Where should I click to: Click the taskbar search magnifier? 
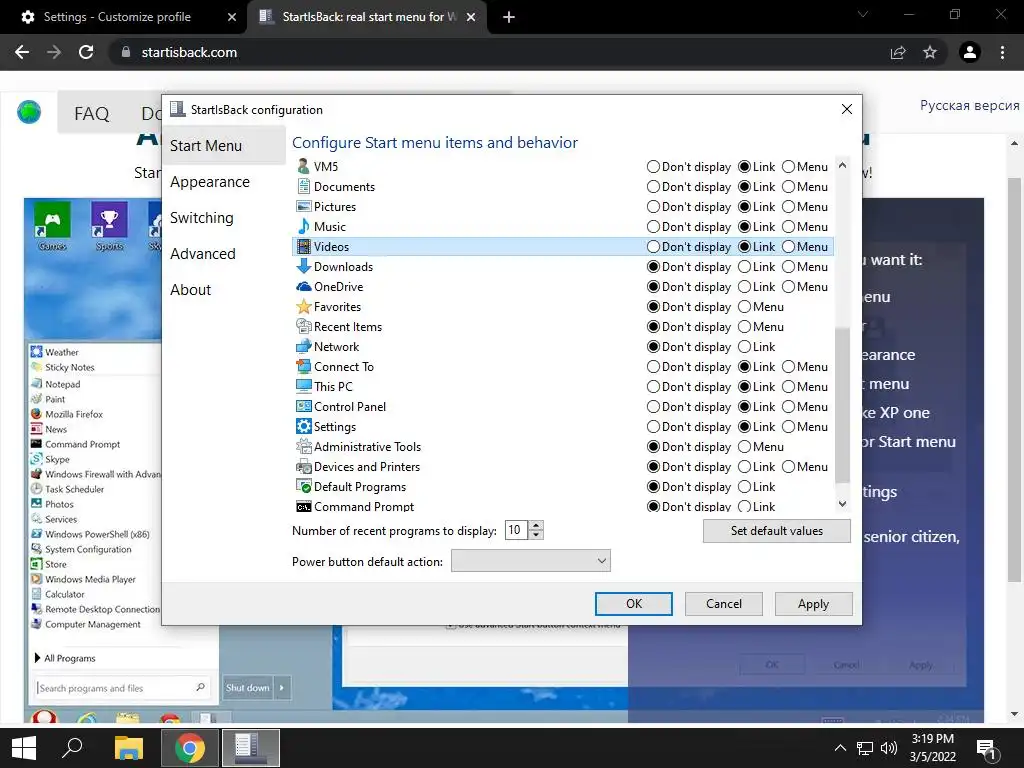(72, 748)
